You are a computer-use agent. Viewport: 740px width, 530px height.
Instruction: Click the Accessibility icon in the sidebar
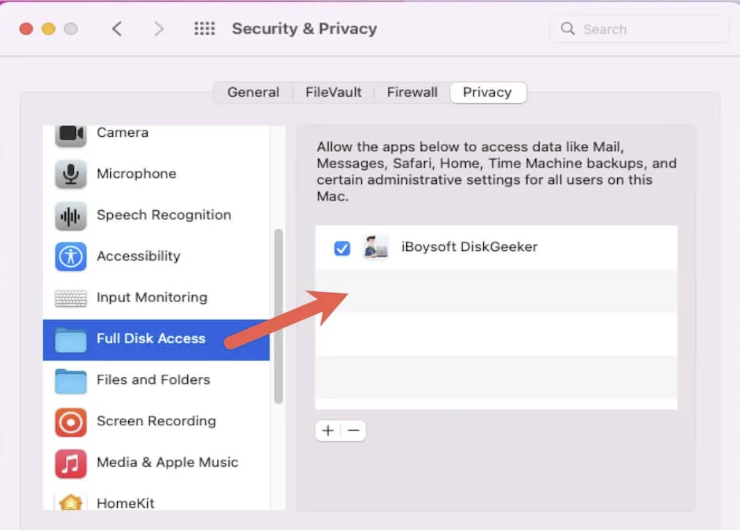(71, 257)
